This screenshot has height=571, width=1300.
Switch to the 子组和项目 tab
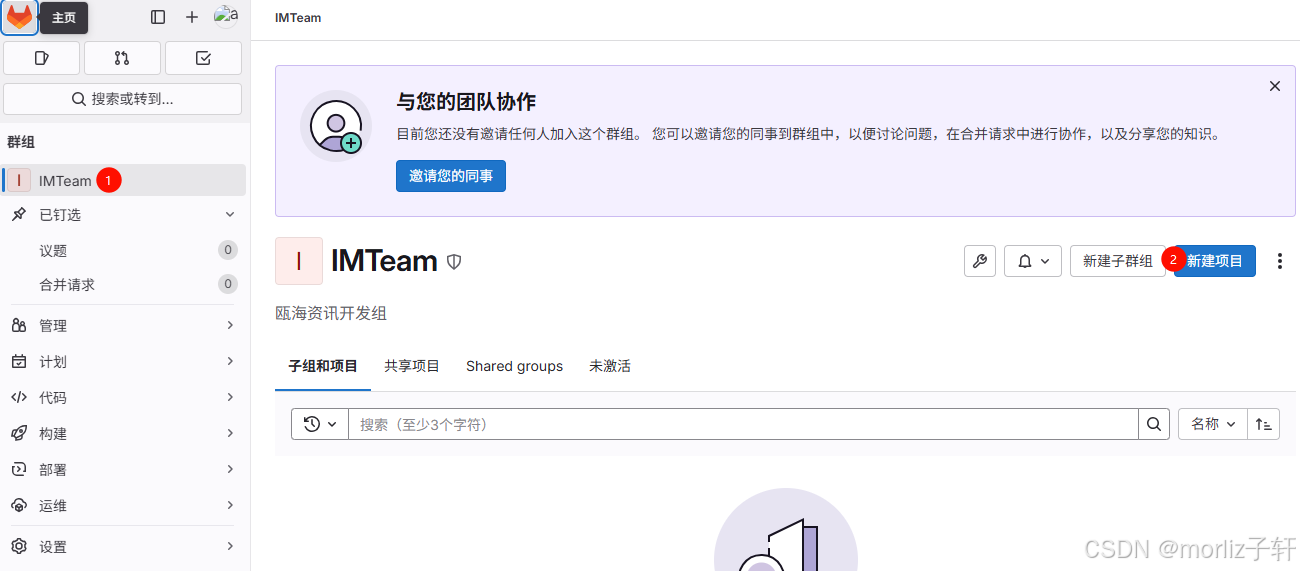click(x=323, y=366)
